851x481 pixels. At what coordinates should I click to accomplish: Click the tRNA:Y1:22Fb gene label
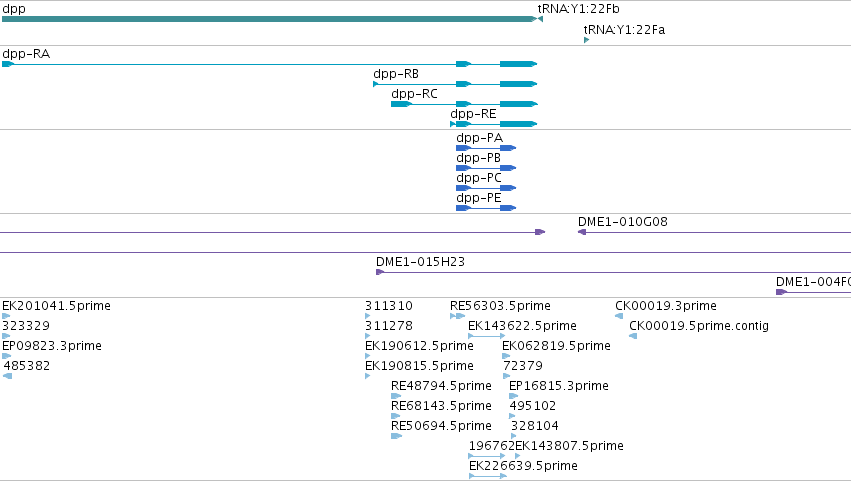[578, 9]
